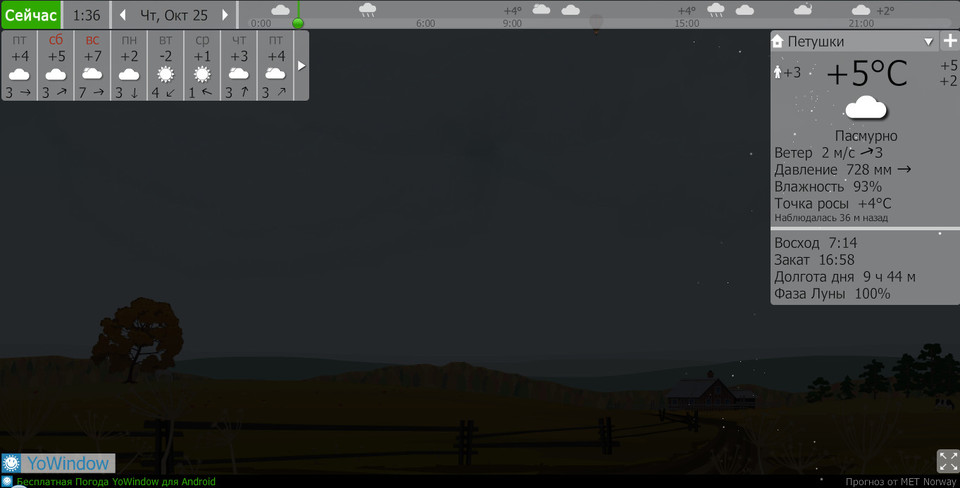Click the YoWindow logo
960x488 pixels.
tap(58, 463)
